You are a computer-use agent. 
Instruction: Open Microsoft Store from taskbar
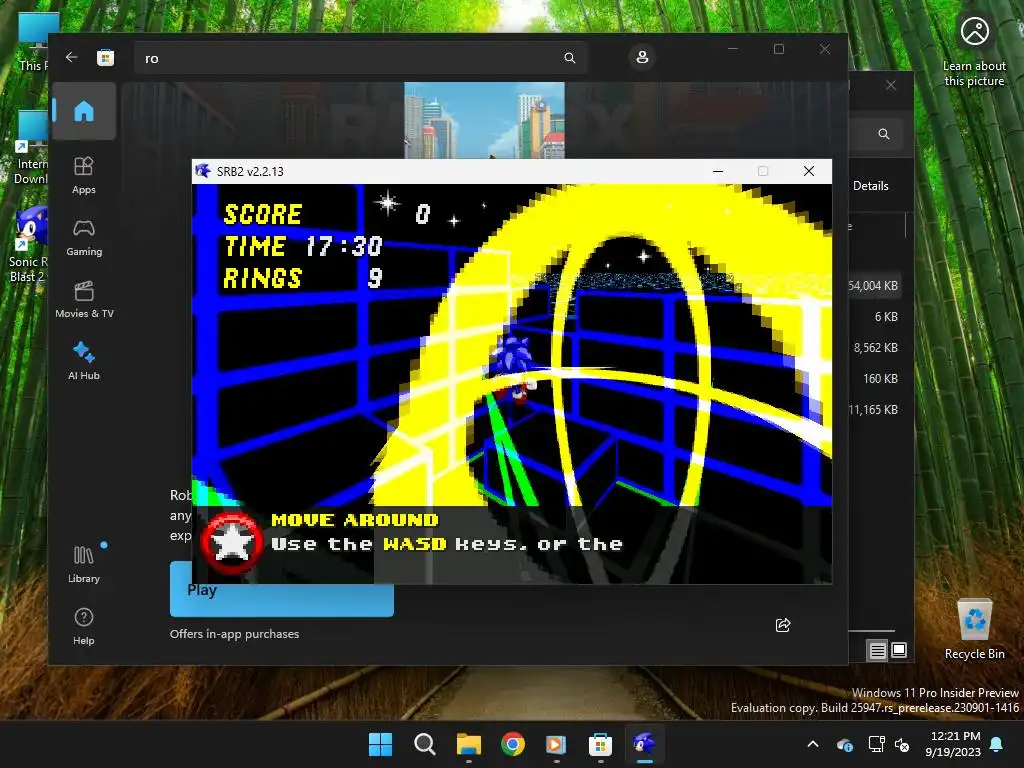(x=600, y=744)
